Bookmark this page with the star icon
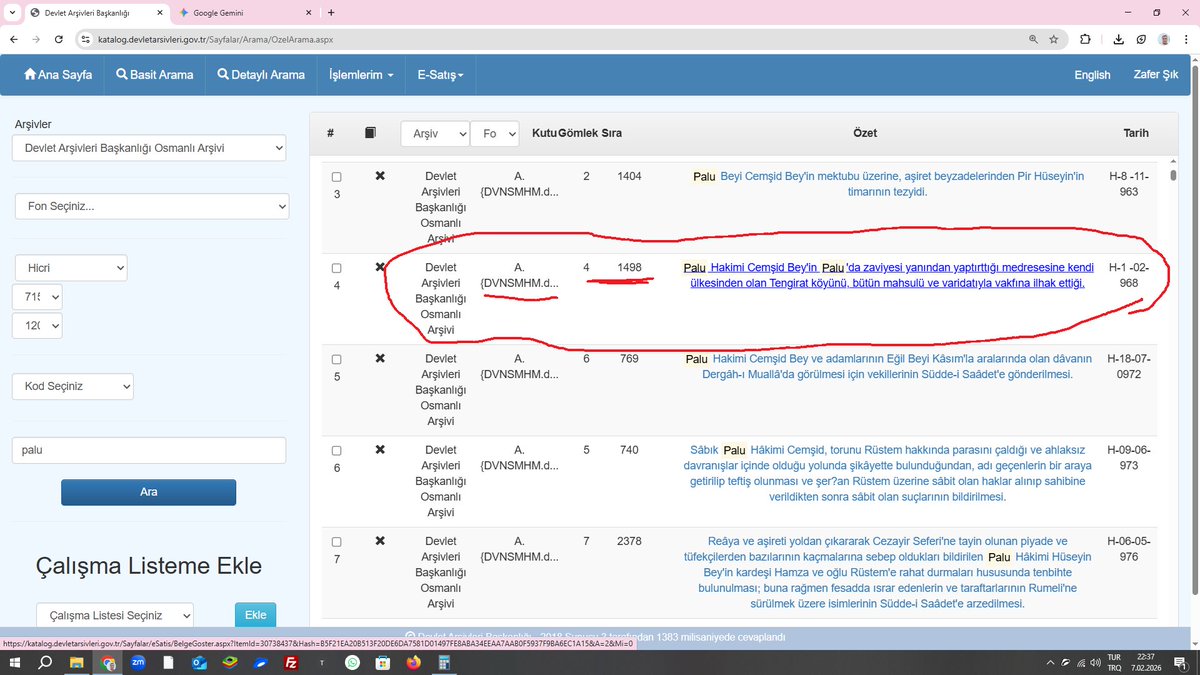The height and width of the screenshot is (675, 1200). (x=1054, y=39)
